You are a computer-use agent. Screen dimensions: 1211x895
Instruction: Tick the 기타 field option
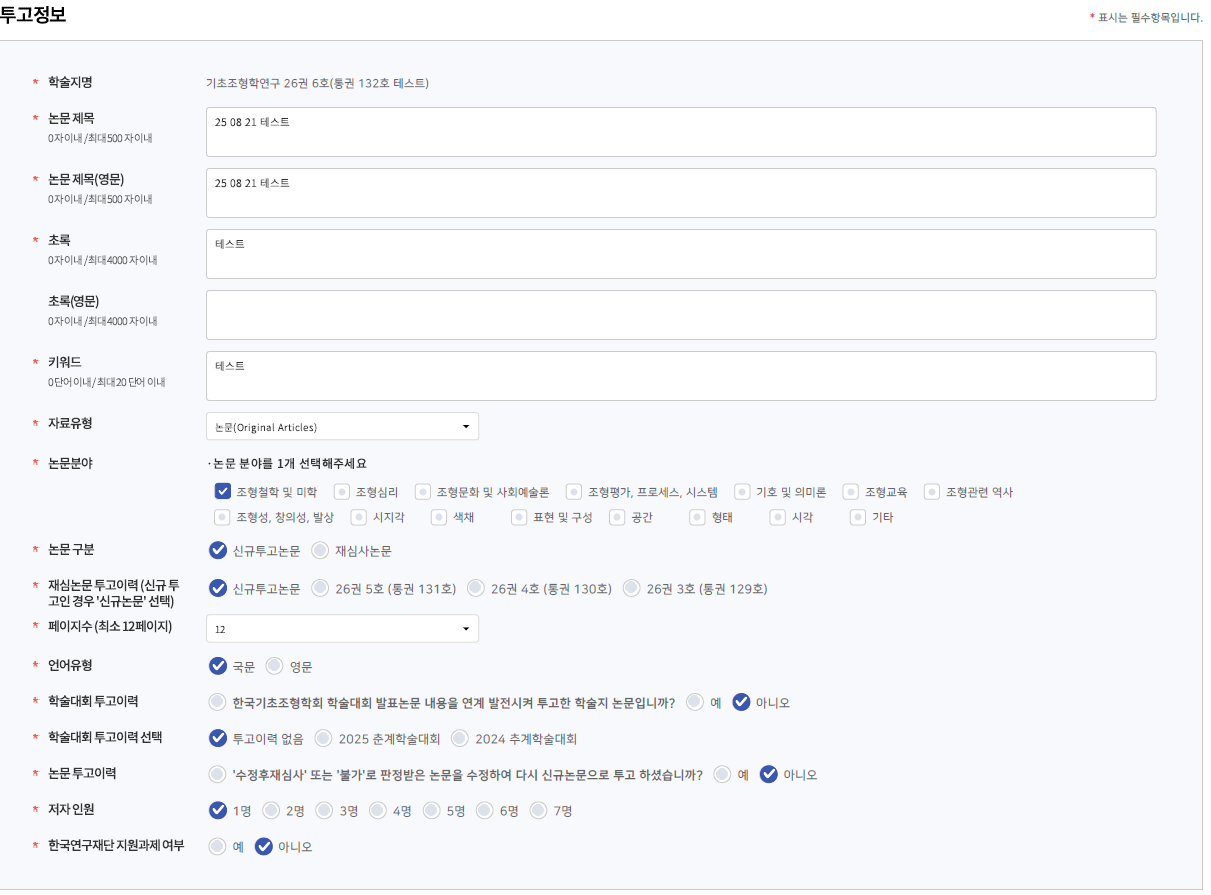pyautogui.click(x=858, y=517)
